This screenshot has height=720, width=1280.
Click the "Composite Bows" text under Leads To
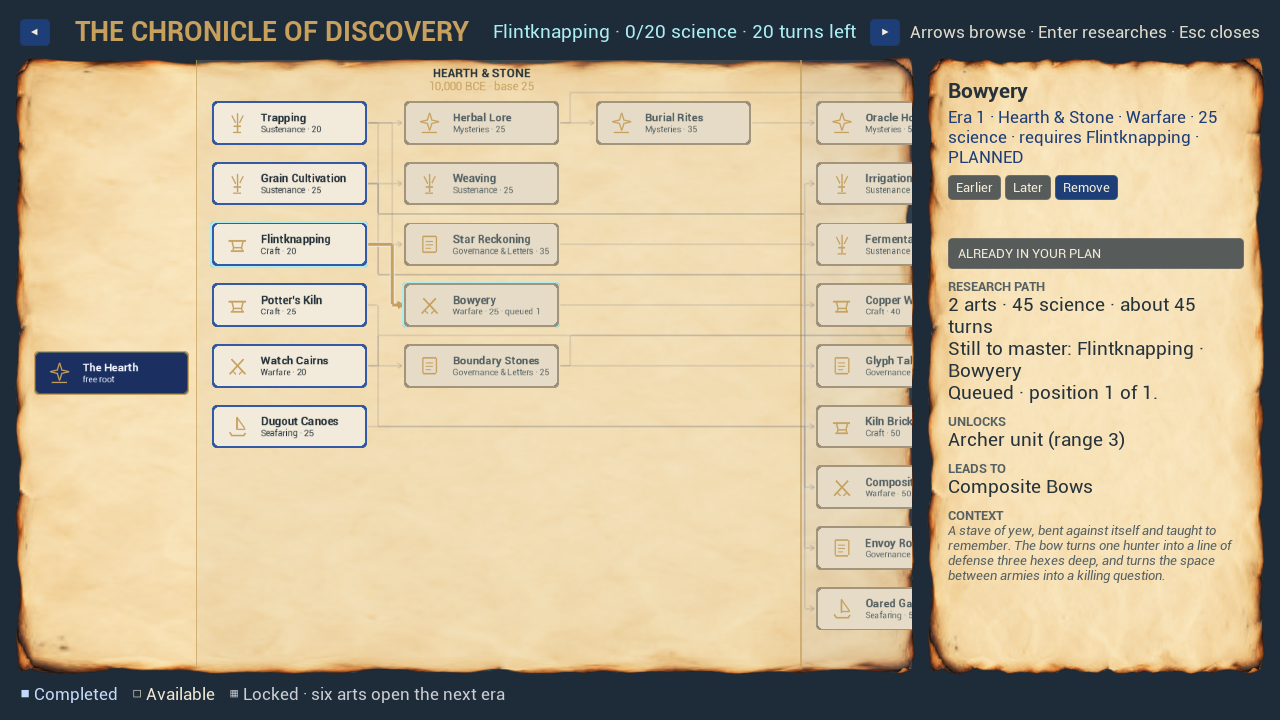tap(1020, 487)
